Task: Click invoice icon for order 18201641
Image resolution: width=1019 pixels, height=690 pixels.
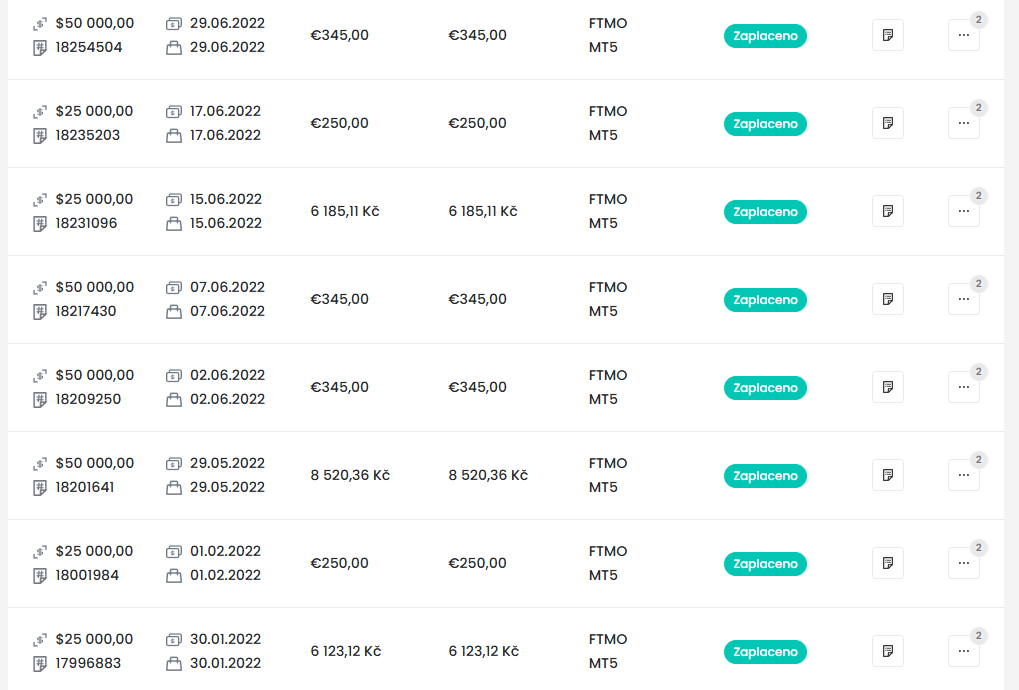Action: coord(888,476)
